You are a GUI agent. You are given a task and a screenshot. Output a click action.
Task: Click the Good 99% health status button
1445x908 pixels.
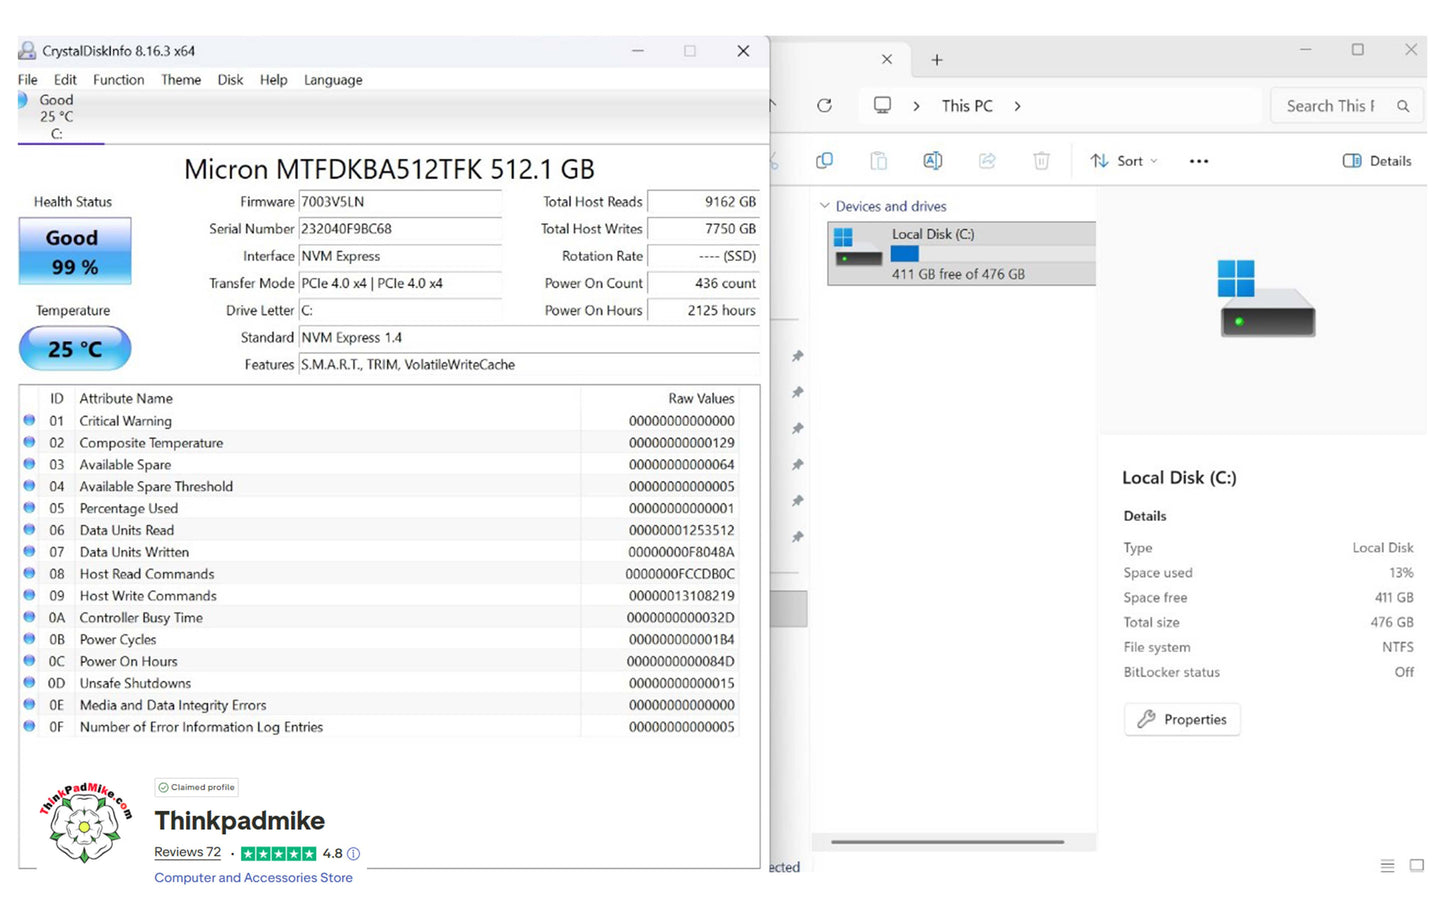coord(75,252)
